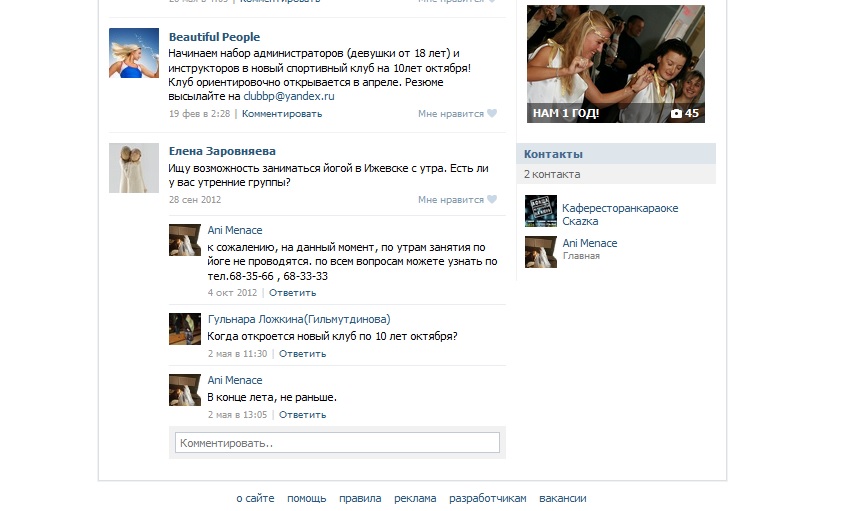Open Кафересторанкараоке Сказка contact avatar

[541, 211]
